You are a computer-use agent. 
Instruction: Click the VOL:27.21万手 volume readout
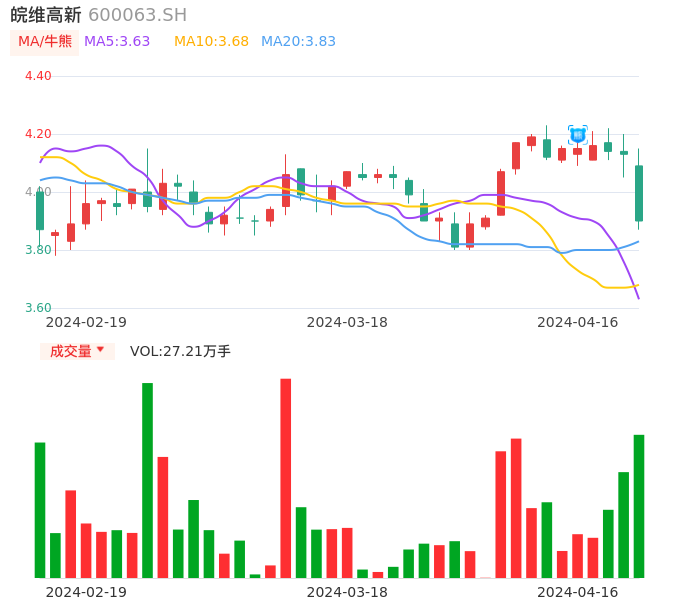(180, 351)
